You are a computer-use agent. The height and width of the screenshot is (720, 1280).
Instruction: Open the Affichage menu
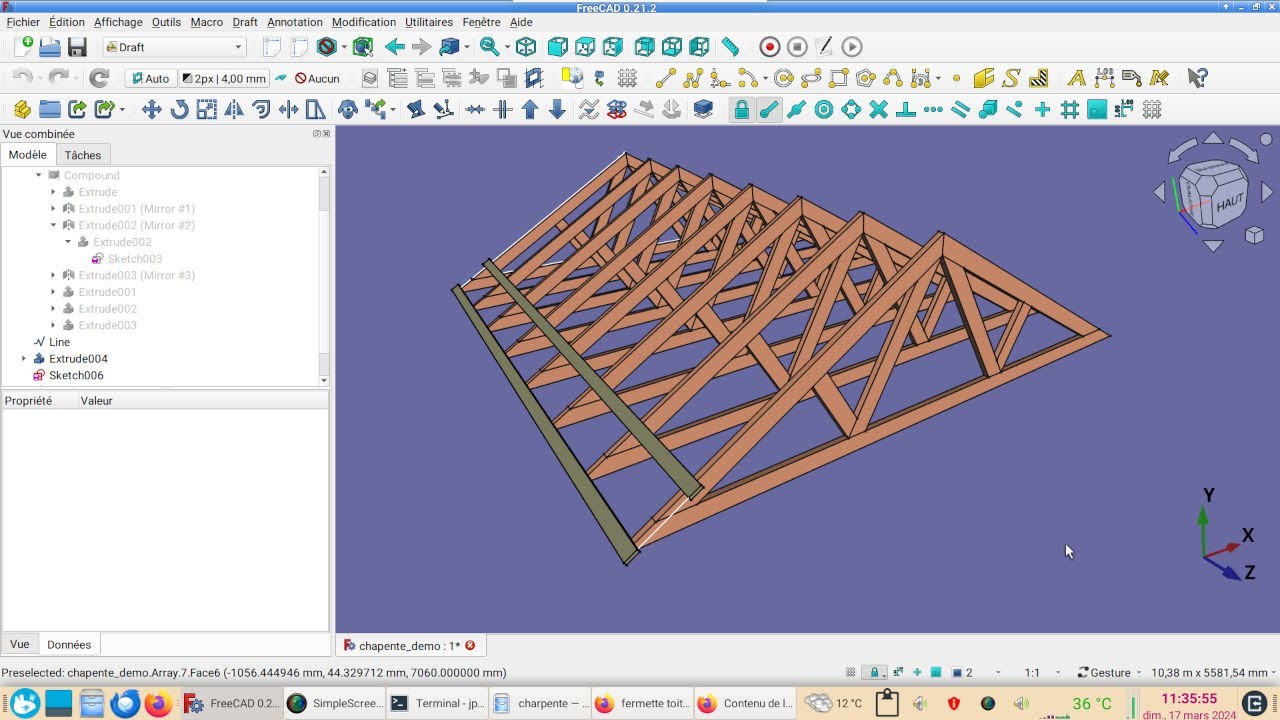pos(118,22)
